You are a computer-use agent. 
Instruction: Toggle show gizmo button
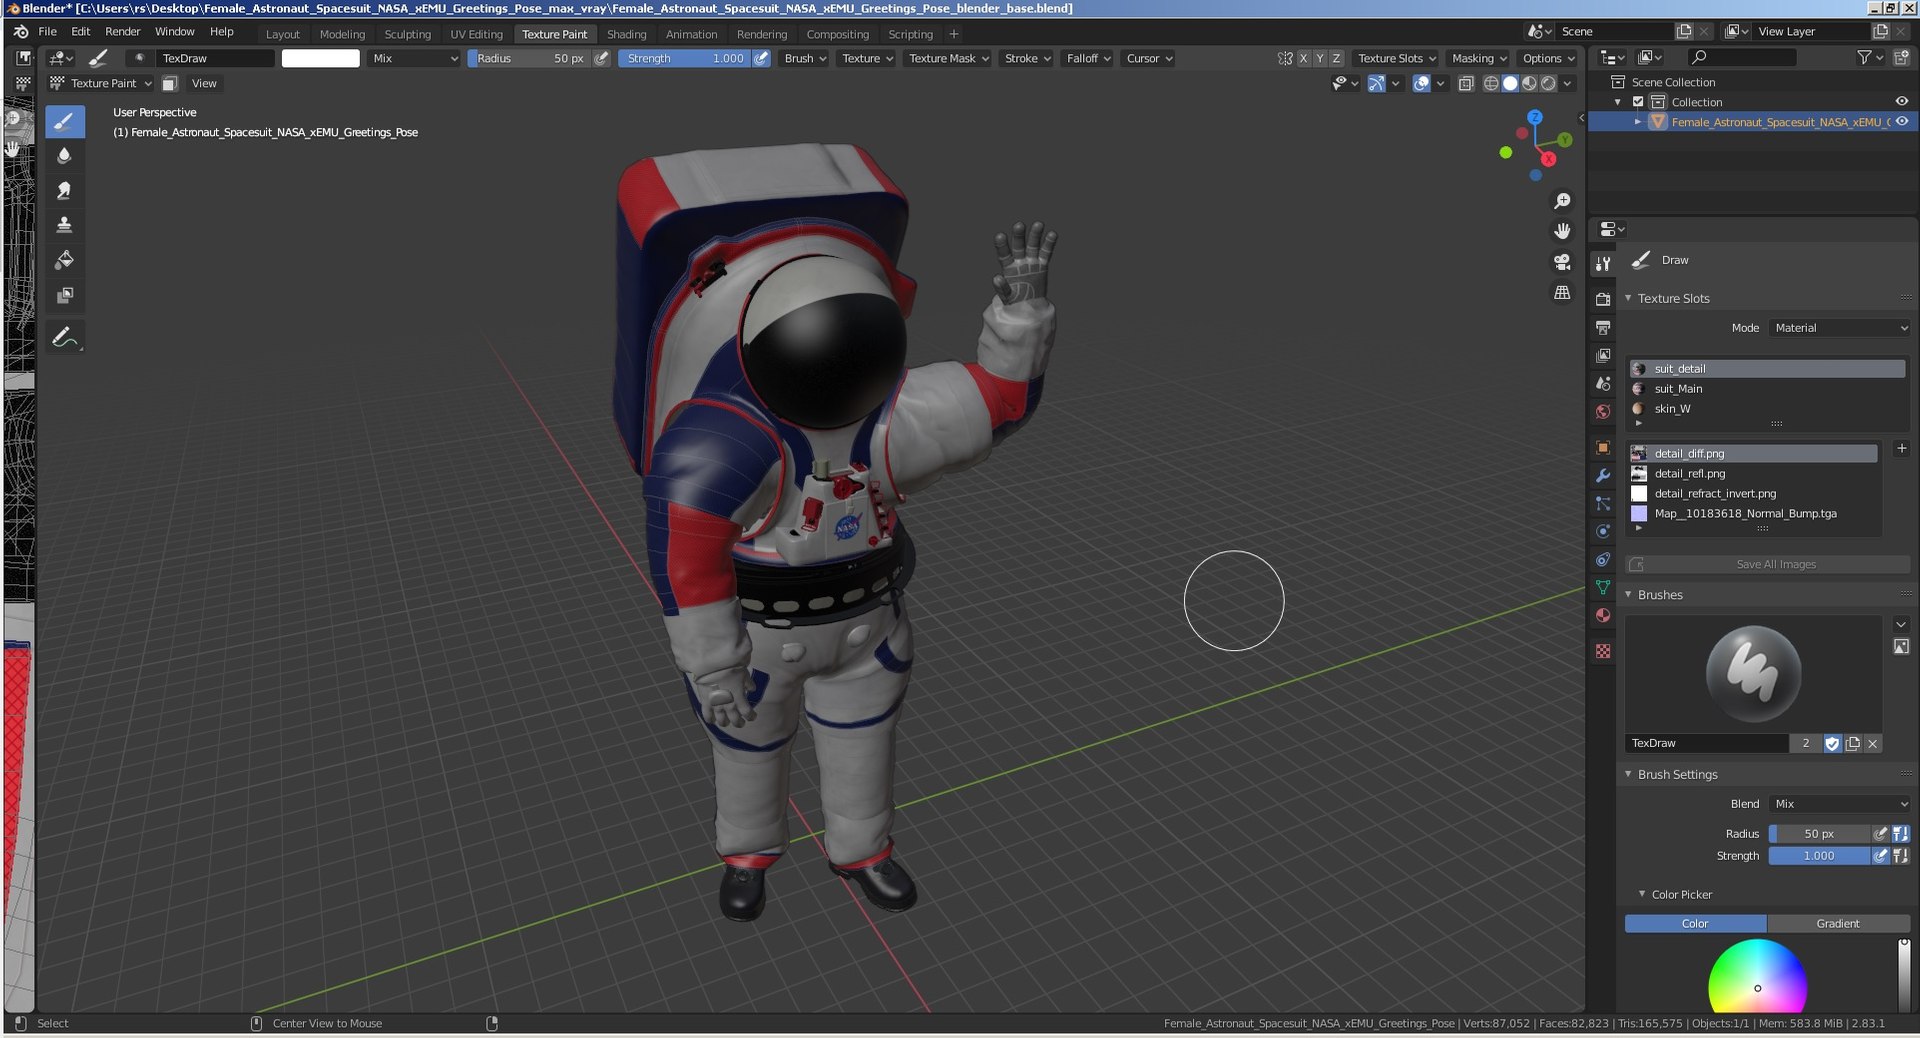(x=1376, y=84)
